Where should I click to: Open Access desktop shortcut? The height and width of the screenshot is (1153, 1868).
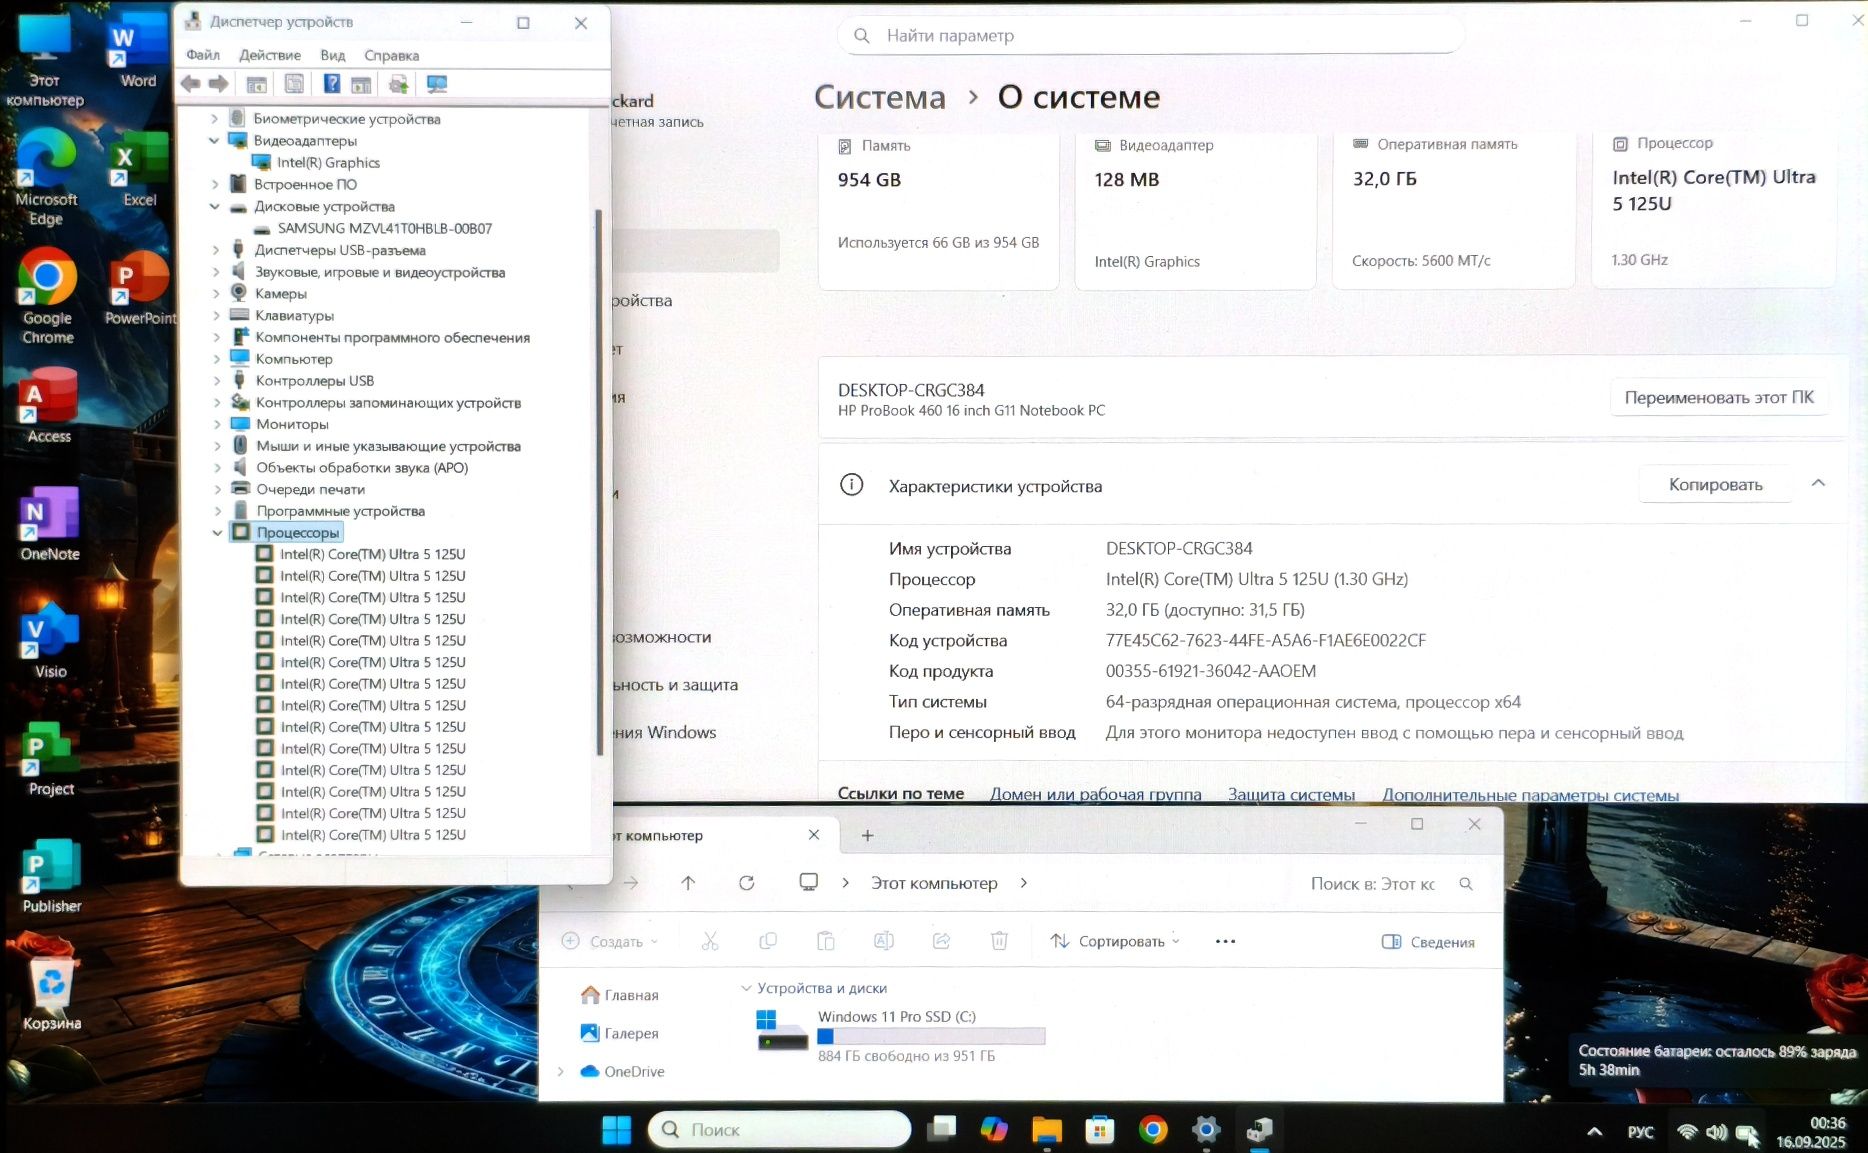(x=49, y=405)
